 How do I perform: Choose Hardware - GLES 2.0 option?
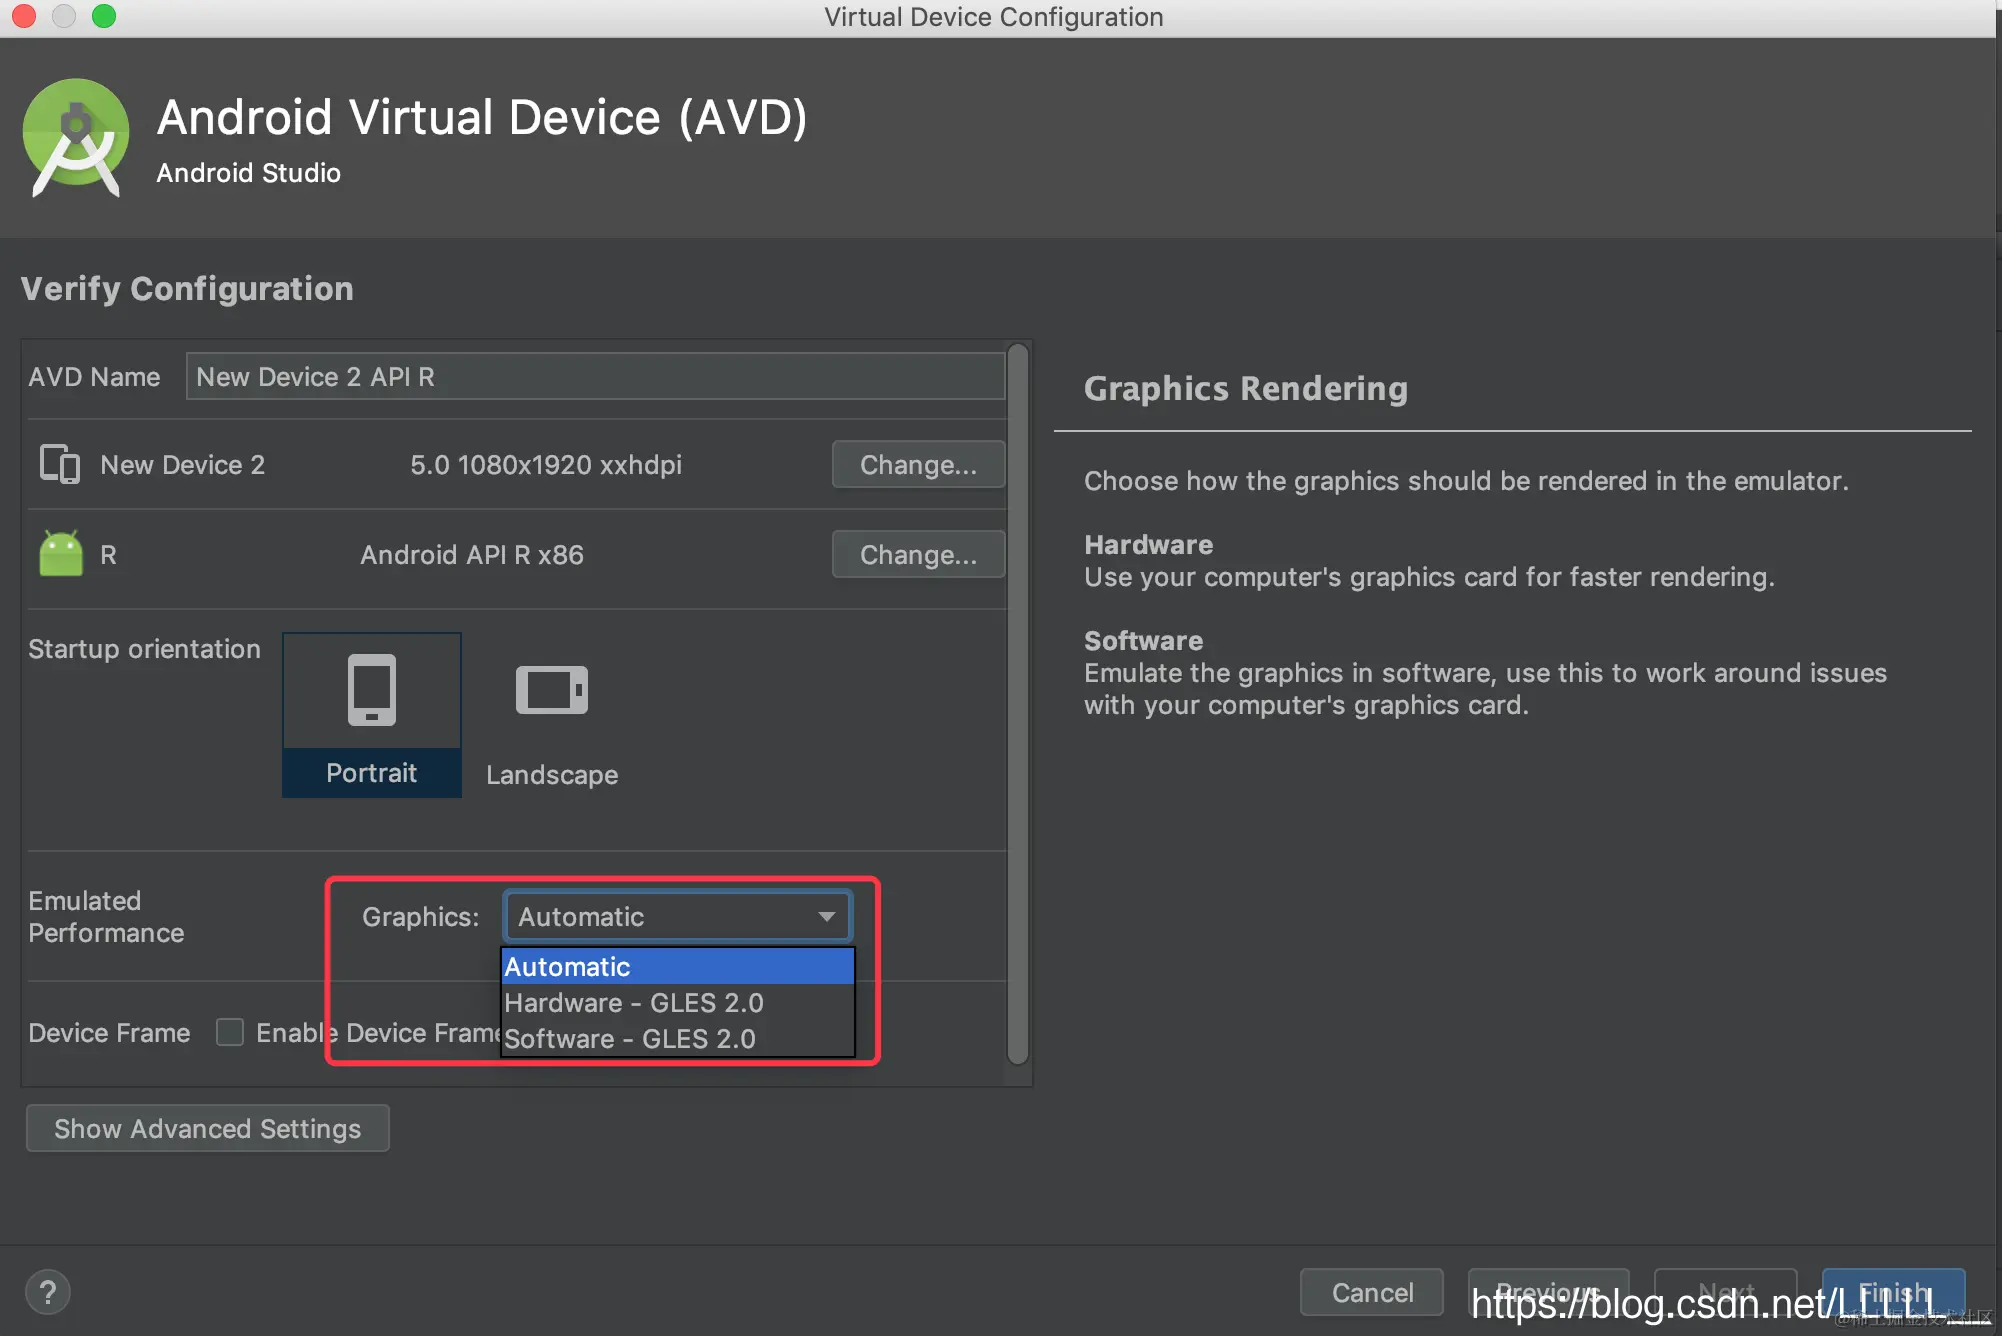pos(677,1002)
